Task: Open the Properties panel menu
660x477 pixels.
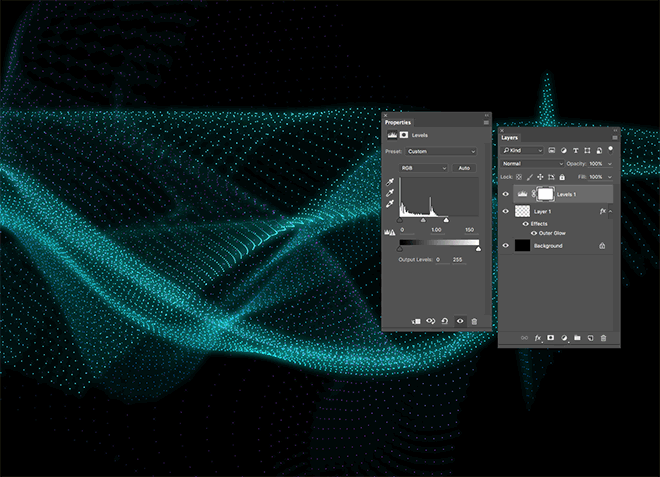Action: (x=486, y=123)
